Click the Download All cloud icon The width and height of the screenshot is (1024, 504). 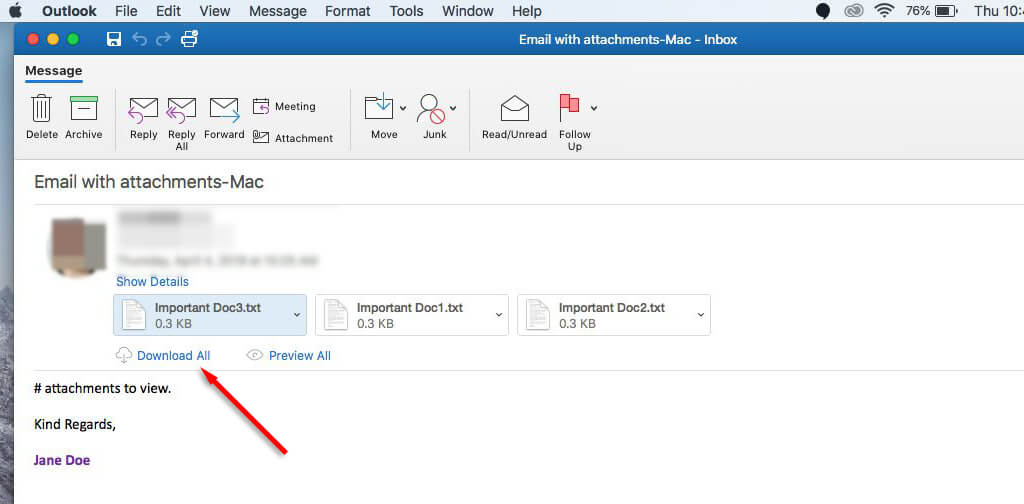pos(123,356)
